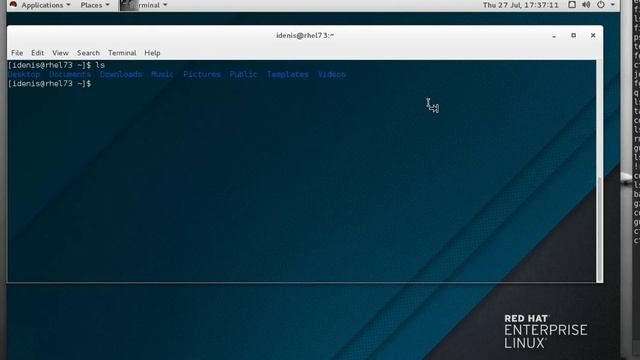Maximize the terminal window
Image resolution: width=640 pixels, height=360 pixels.
(573, 36)
